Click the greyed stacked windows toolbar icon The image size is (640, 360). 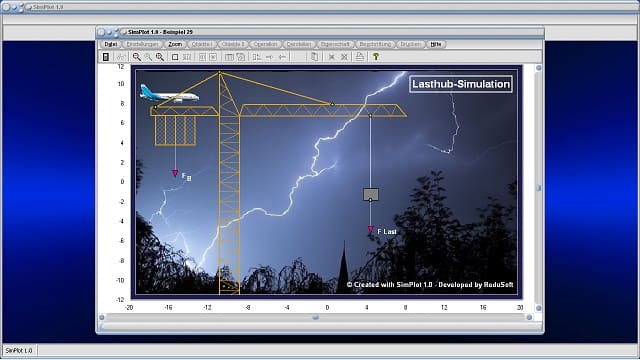(x=241, y=57)
